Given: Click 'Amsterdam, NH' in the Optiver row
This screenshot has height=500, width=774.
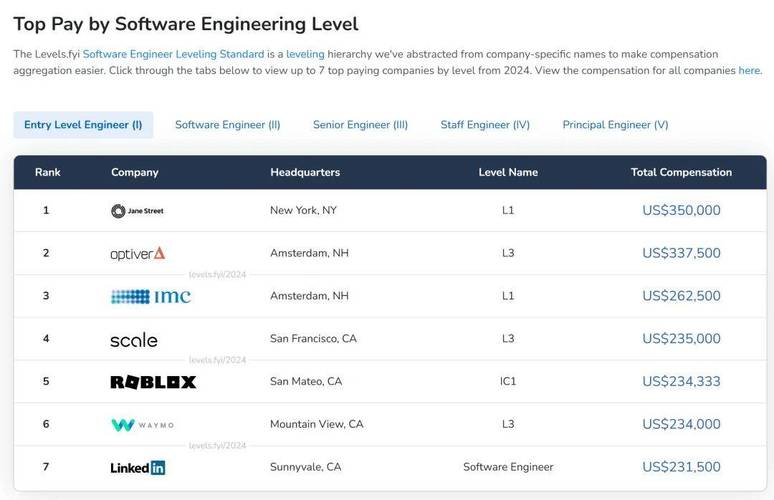Looking at the screenshot, I should tap(309, 253).
